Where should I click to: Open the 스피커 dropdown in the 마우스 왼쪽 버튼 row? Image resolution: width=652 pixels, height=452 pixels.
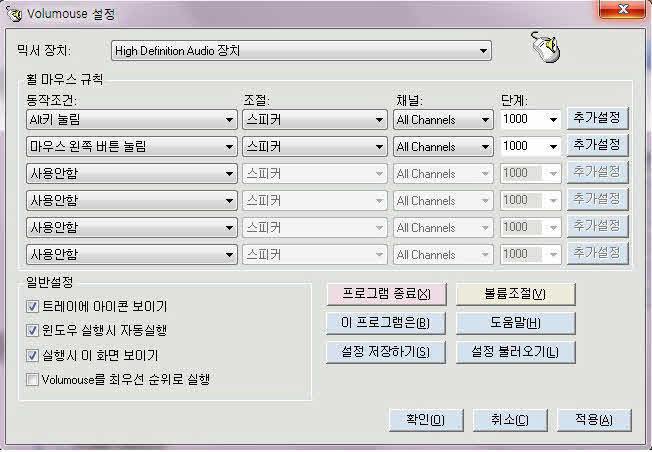coord(315,146)
